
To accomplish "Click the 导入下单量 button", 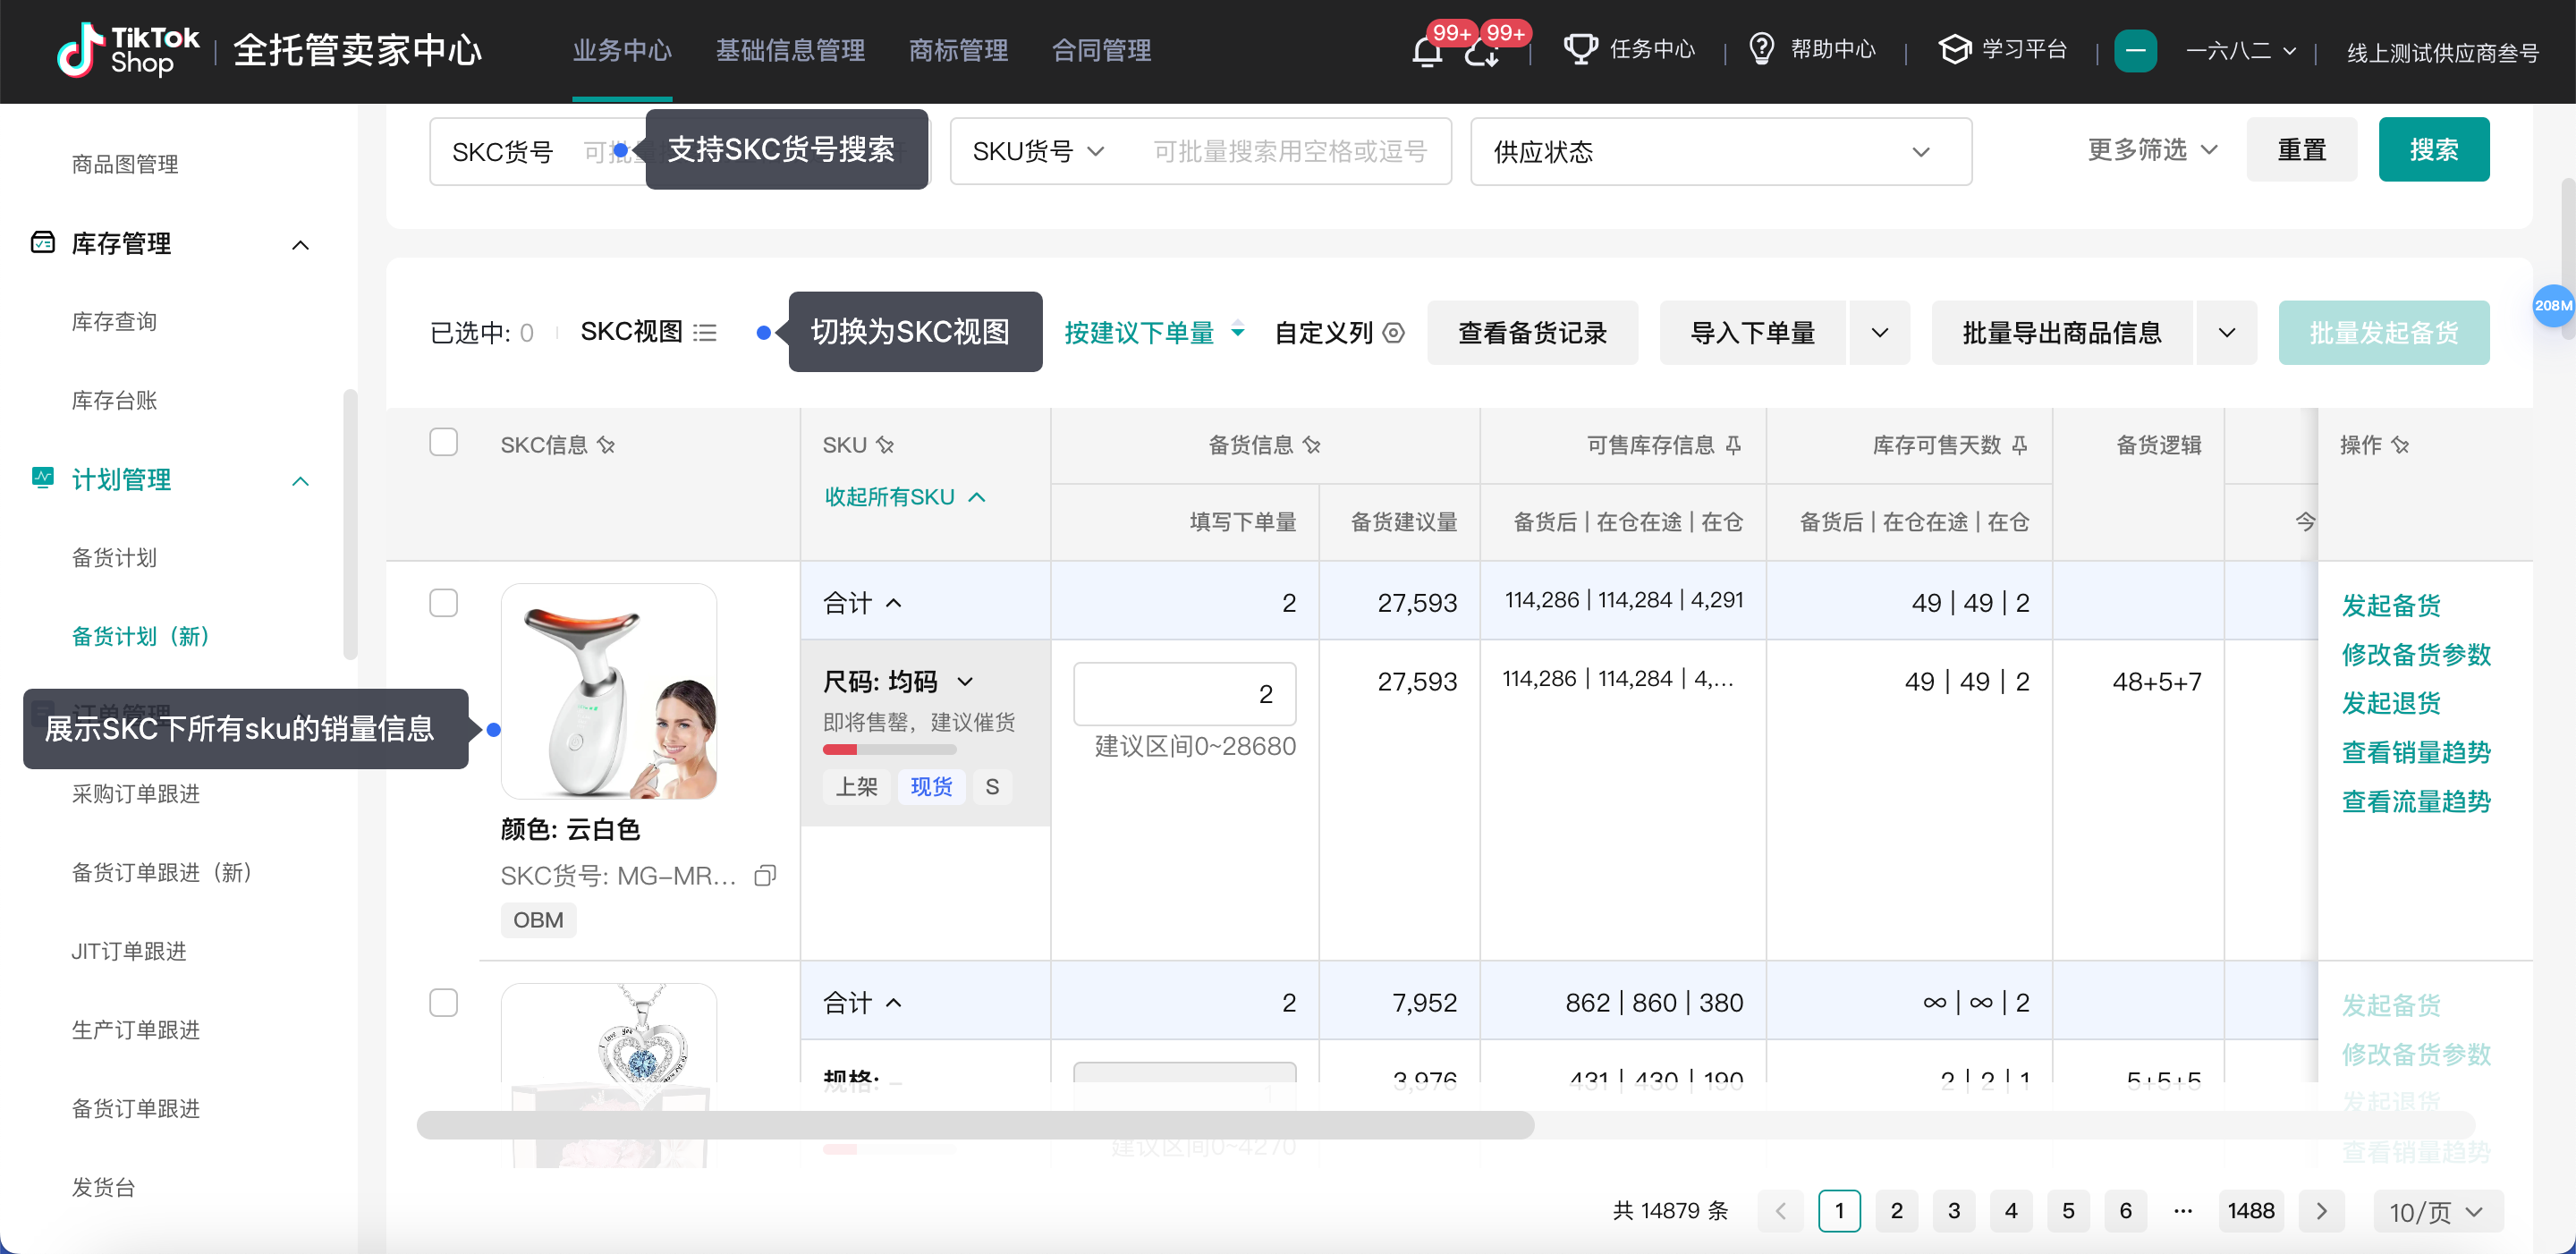I will (x=1752, y=332).
